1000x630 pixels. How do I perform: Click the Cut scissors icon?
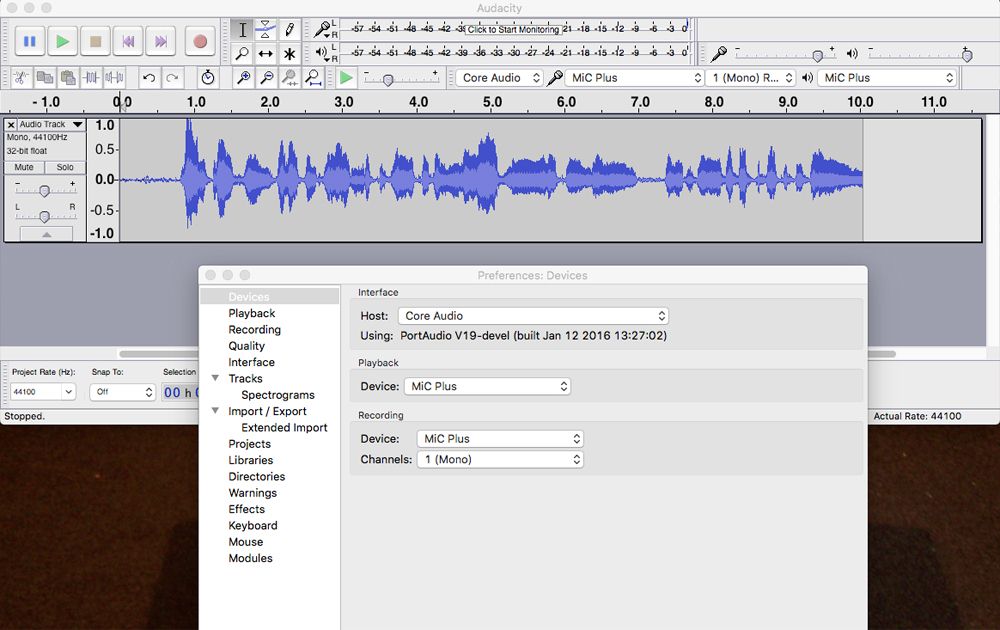[x=20, y=78]
